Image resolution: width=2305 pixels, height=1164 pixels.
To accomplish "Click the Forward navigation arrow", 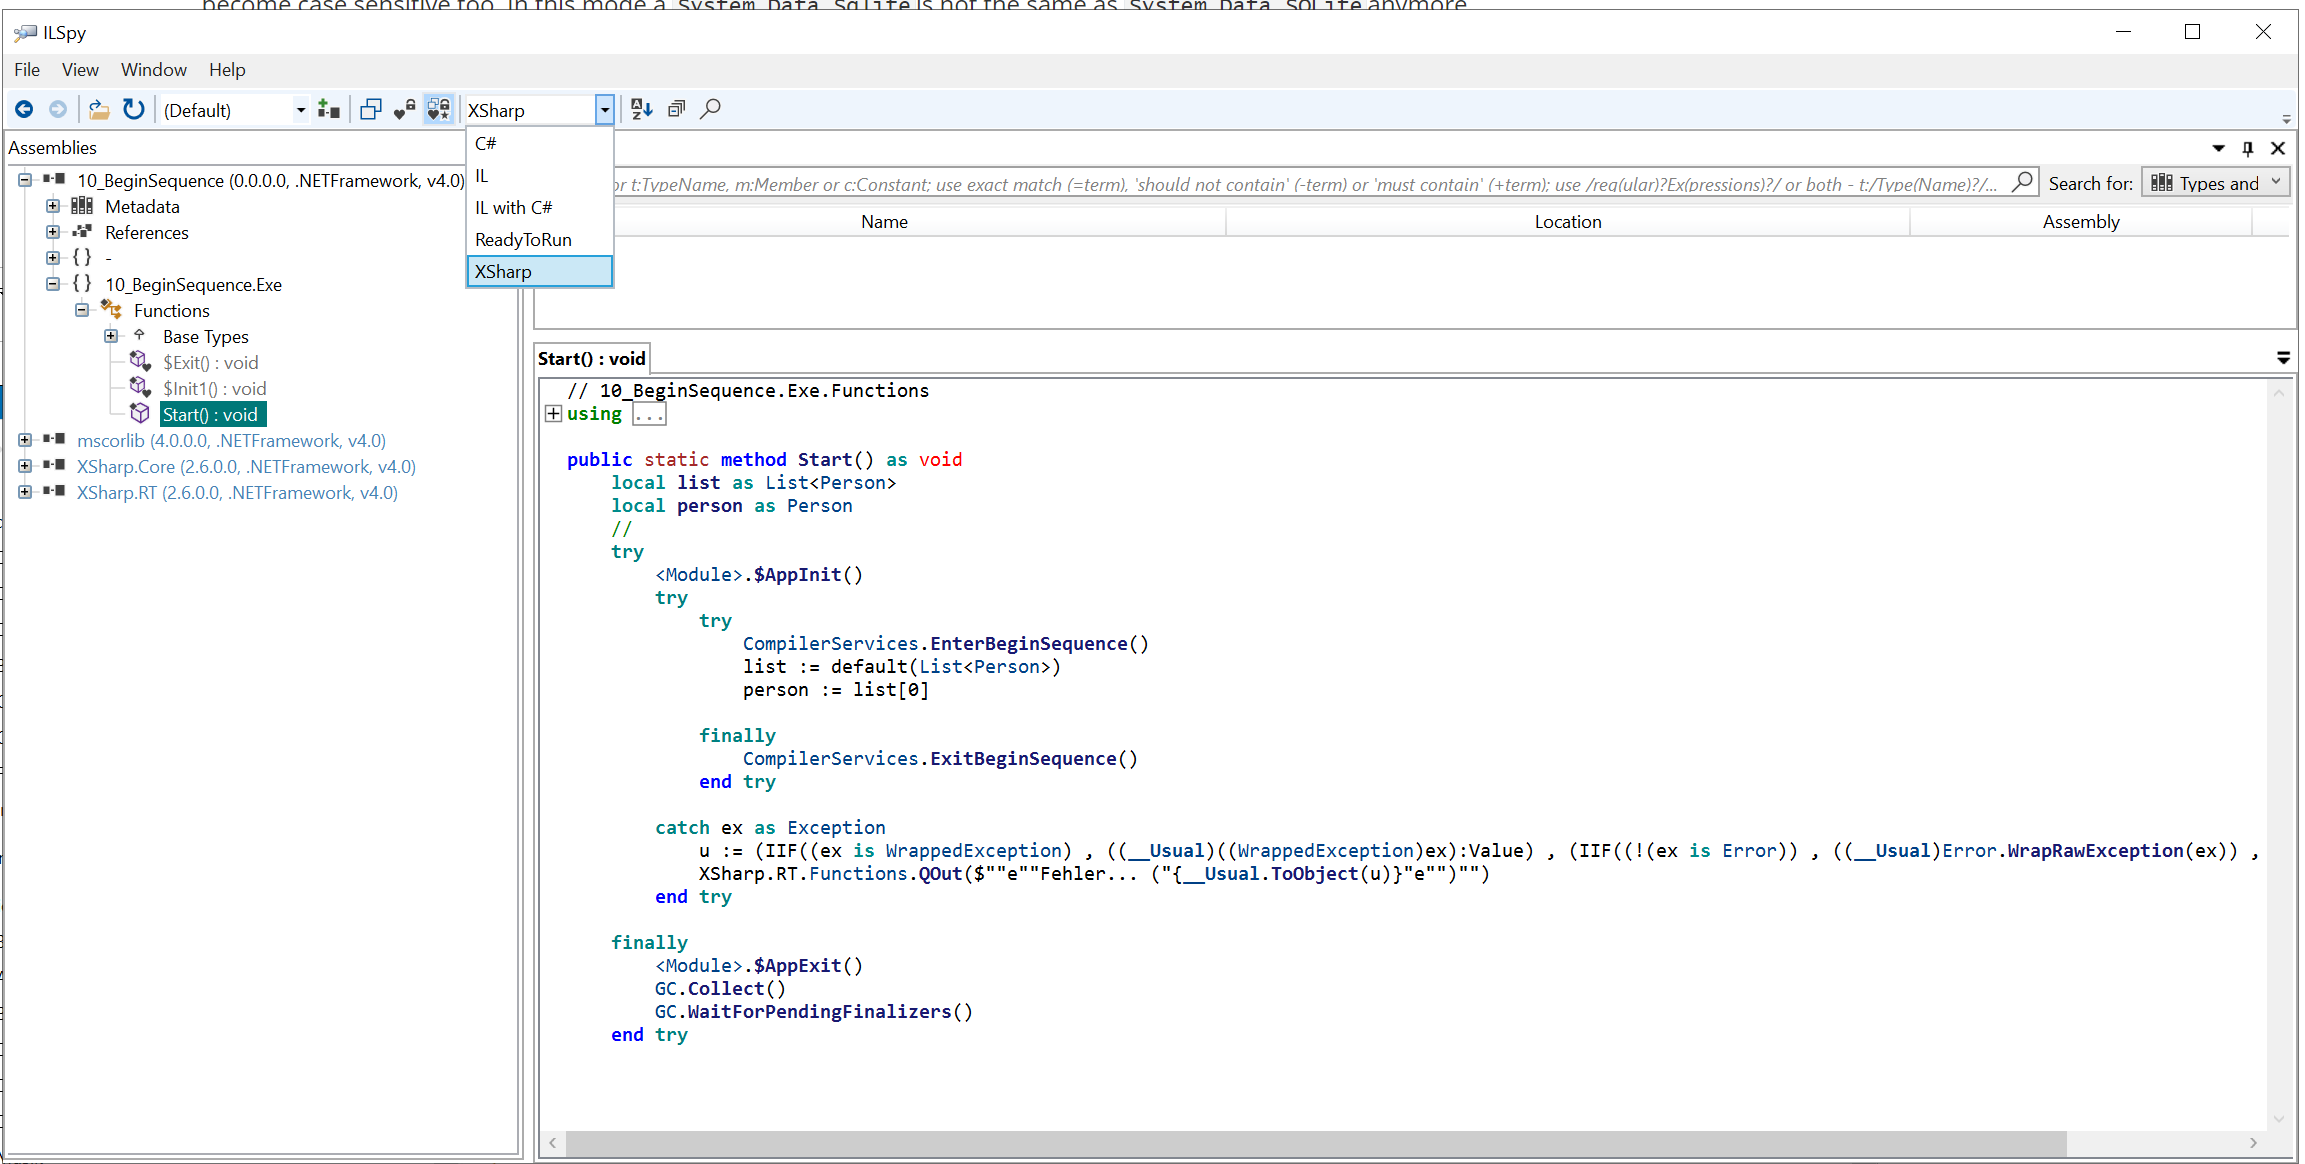I will [58, 109].
